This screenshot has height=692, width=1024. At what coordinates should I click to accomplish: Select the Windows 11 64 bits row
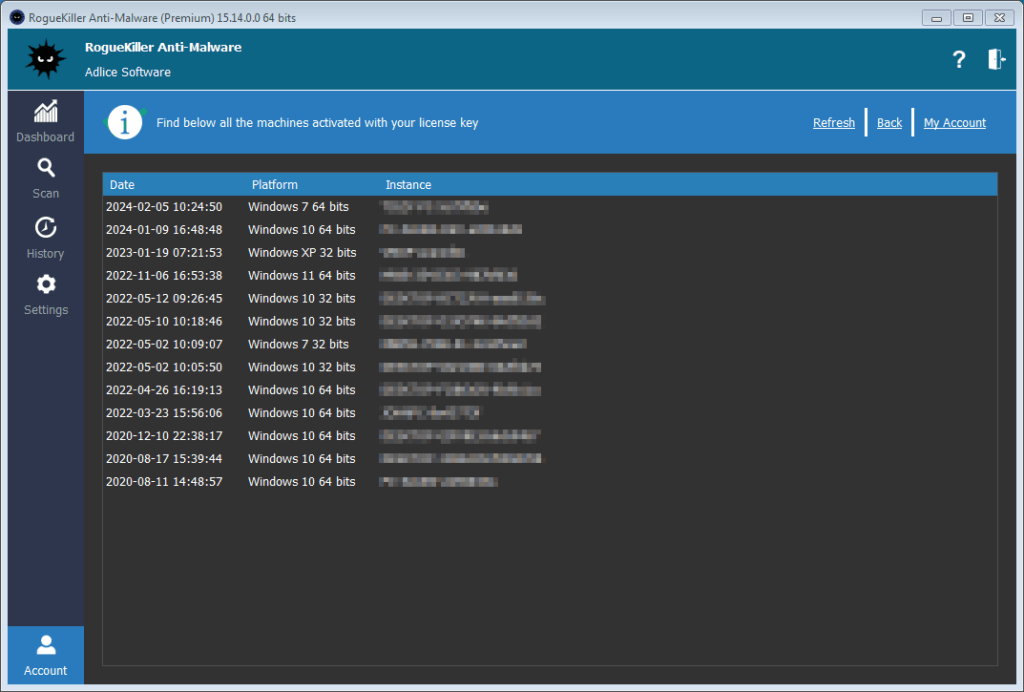click(x=301, y=276)
